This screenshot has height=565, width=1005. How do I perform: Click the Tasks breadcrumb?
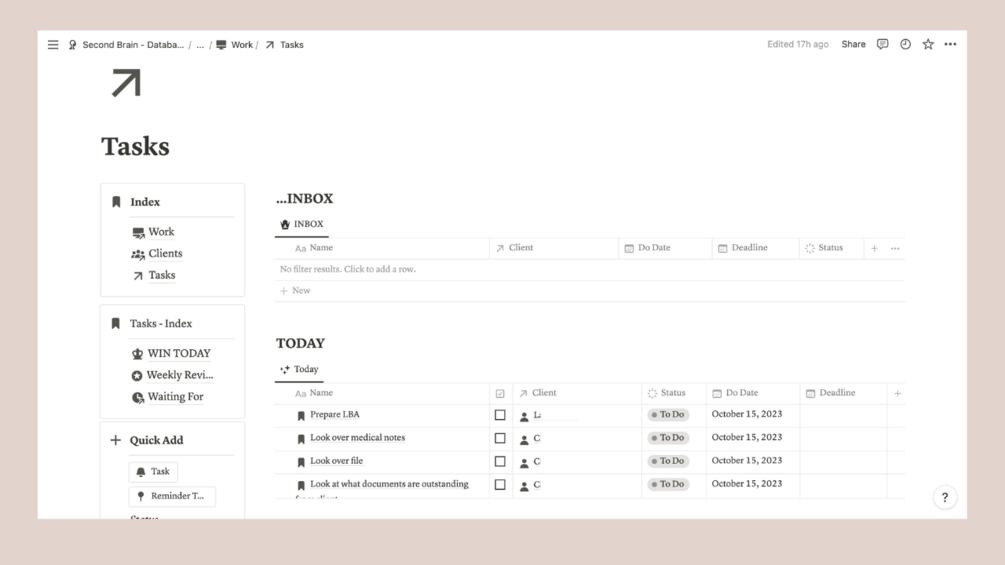292,45
